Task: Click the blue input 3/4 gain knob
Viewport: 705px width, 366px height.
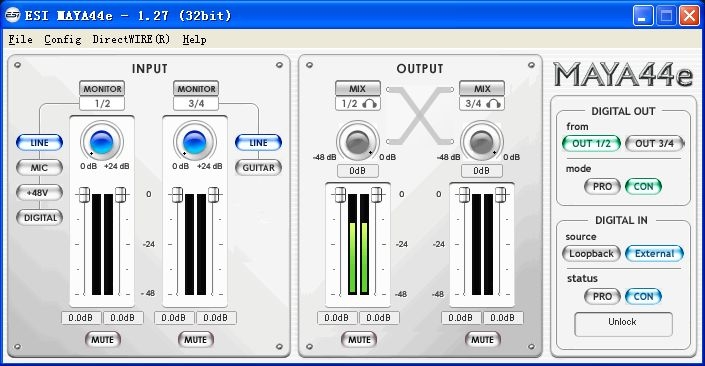Action: click(195, 142)
